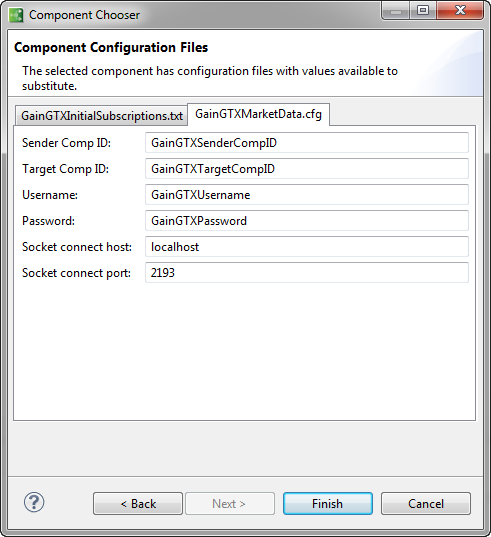Click the Component Configuration Files heading

pos(111,47)
